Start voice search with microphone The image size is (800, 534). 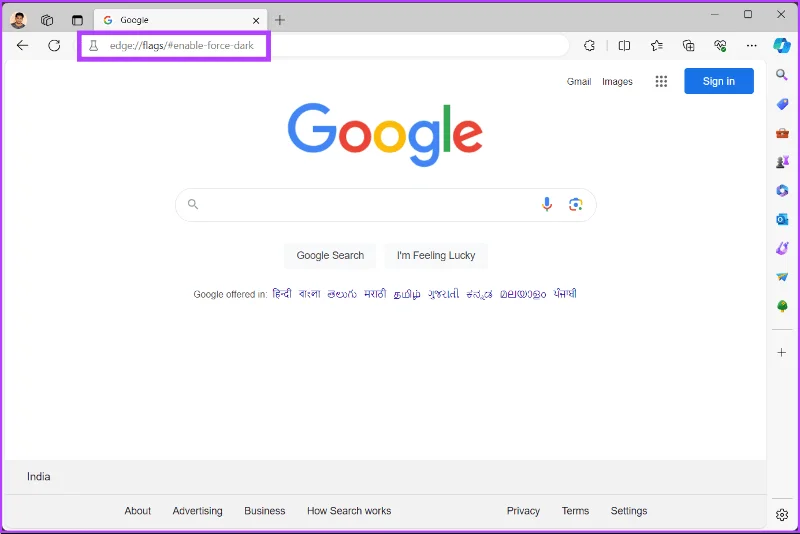click(547, 205)
